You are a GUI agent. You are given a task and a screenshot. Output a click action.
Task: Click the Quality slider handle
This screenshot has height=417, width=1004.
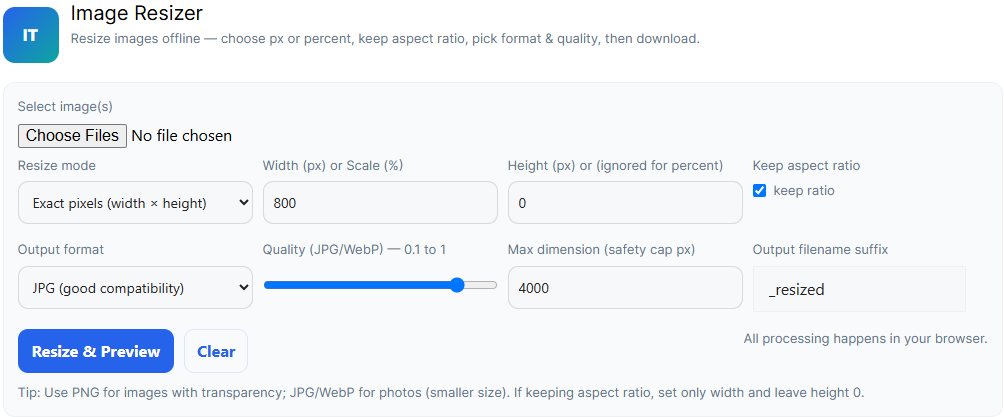457,285
